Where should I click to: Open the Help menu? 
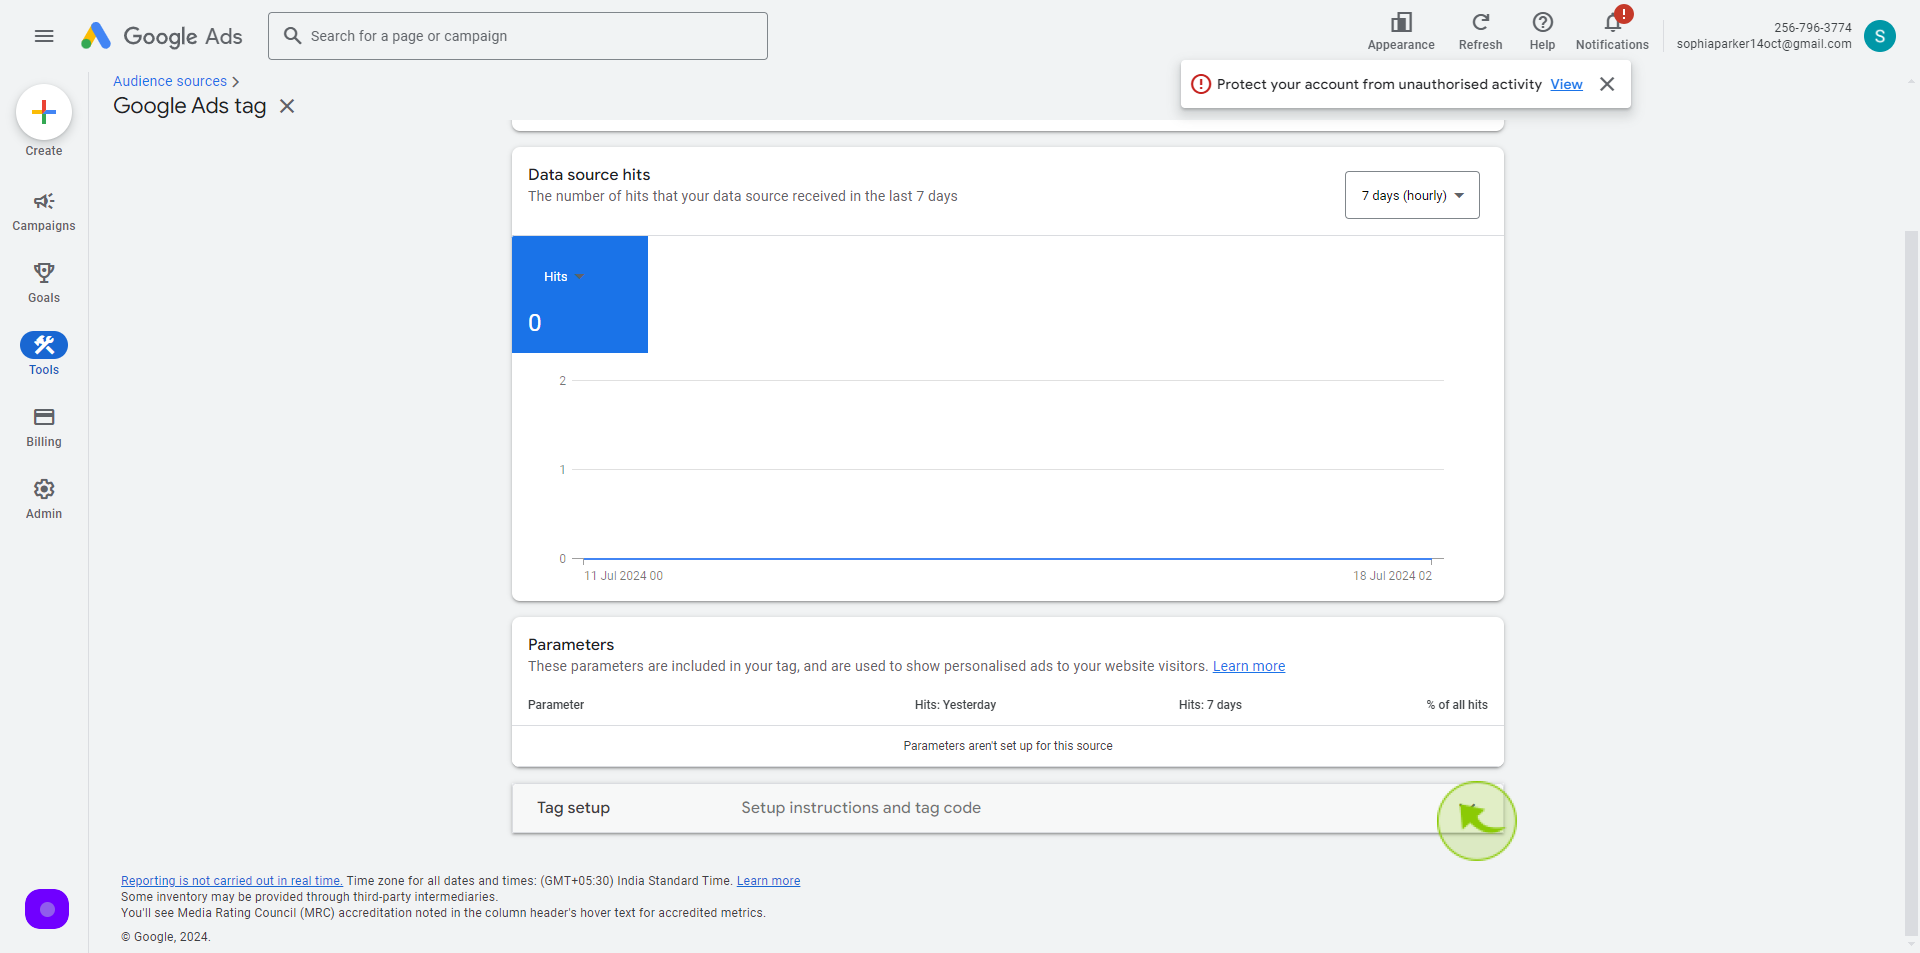tap(1542, 32)
